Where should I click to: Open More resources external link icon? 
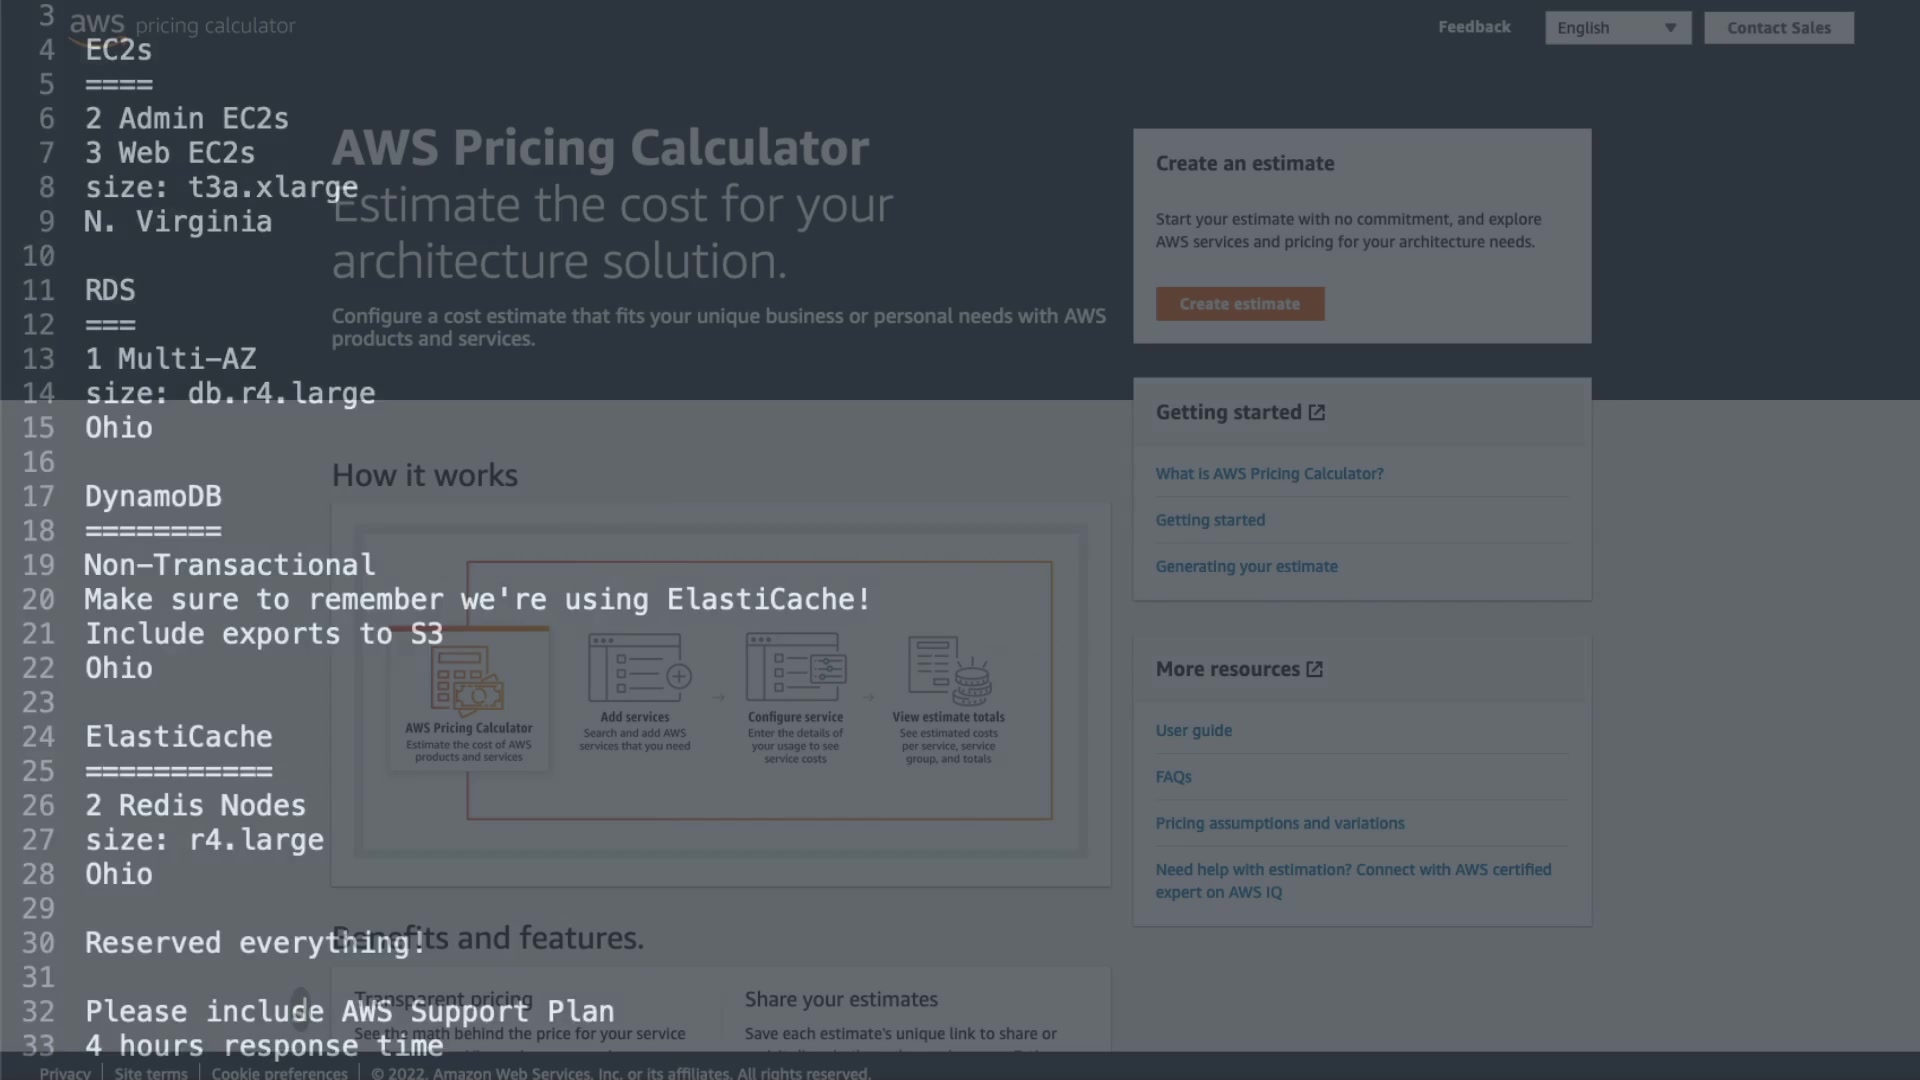click(1314, 670)
